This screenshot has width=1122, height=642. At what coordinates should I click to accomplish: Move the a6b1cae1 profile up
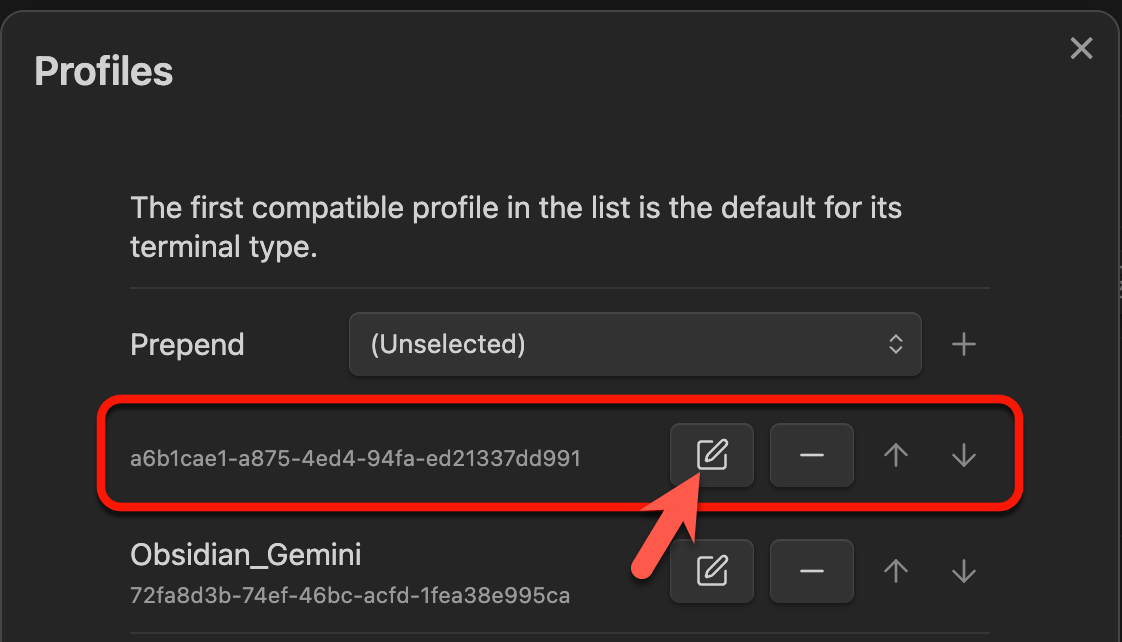(896, 455)
